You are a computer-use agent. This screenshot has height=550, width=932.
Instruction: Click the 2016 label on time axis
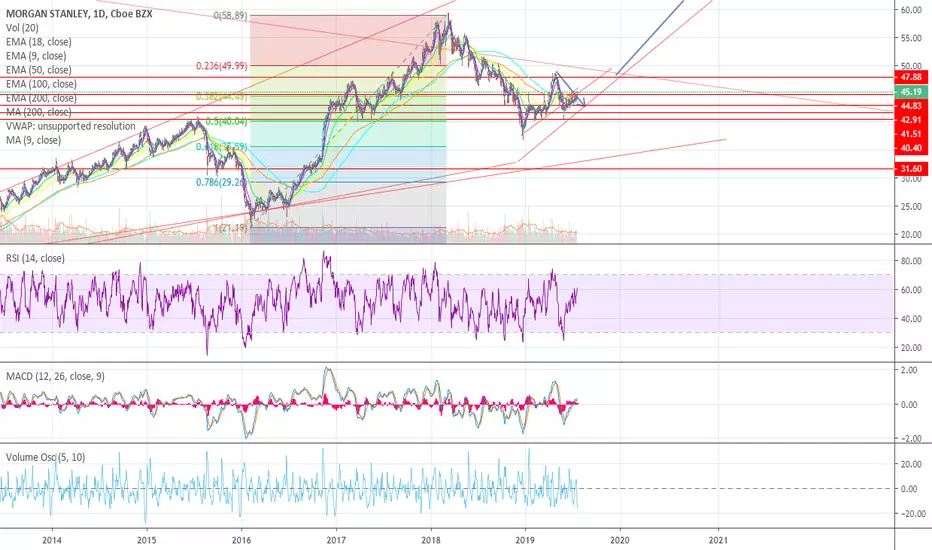click(241, 540)
